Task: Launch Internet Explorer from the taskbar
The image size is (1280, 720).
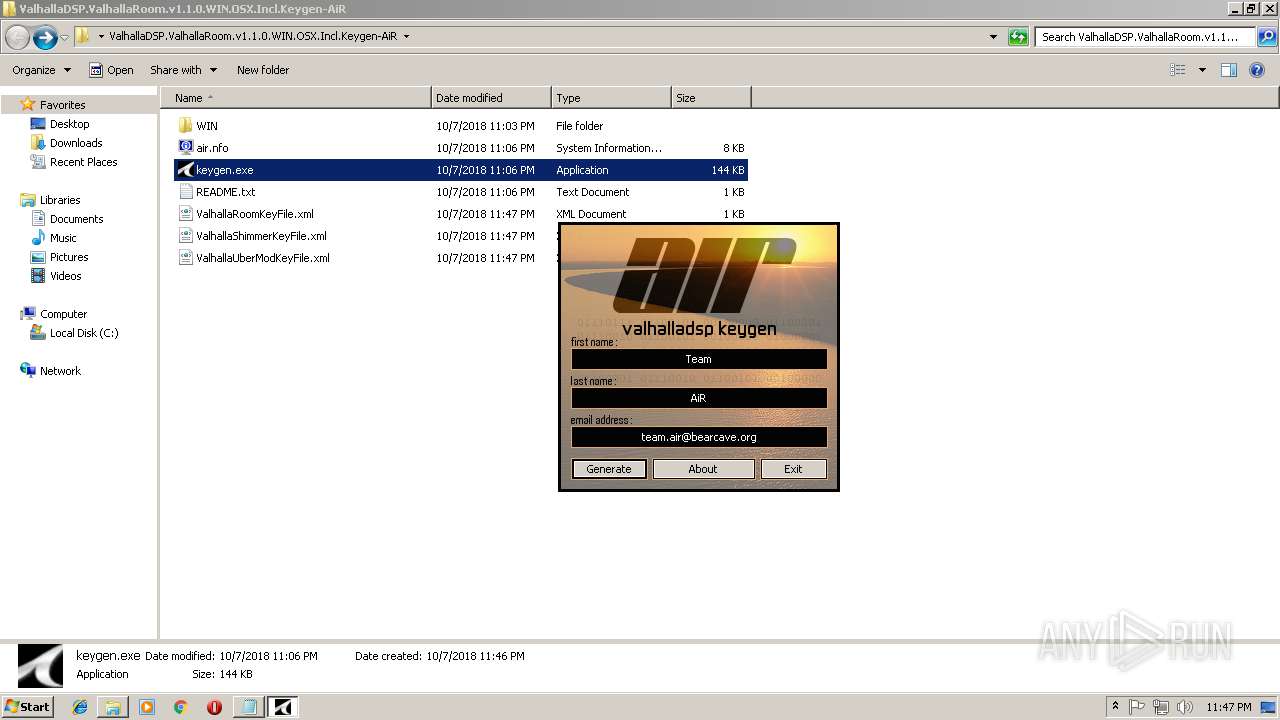Action: 80,707
